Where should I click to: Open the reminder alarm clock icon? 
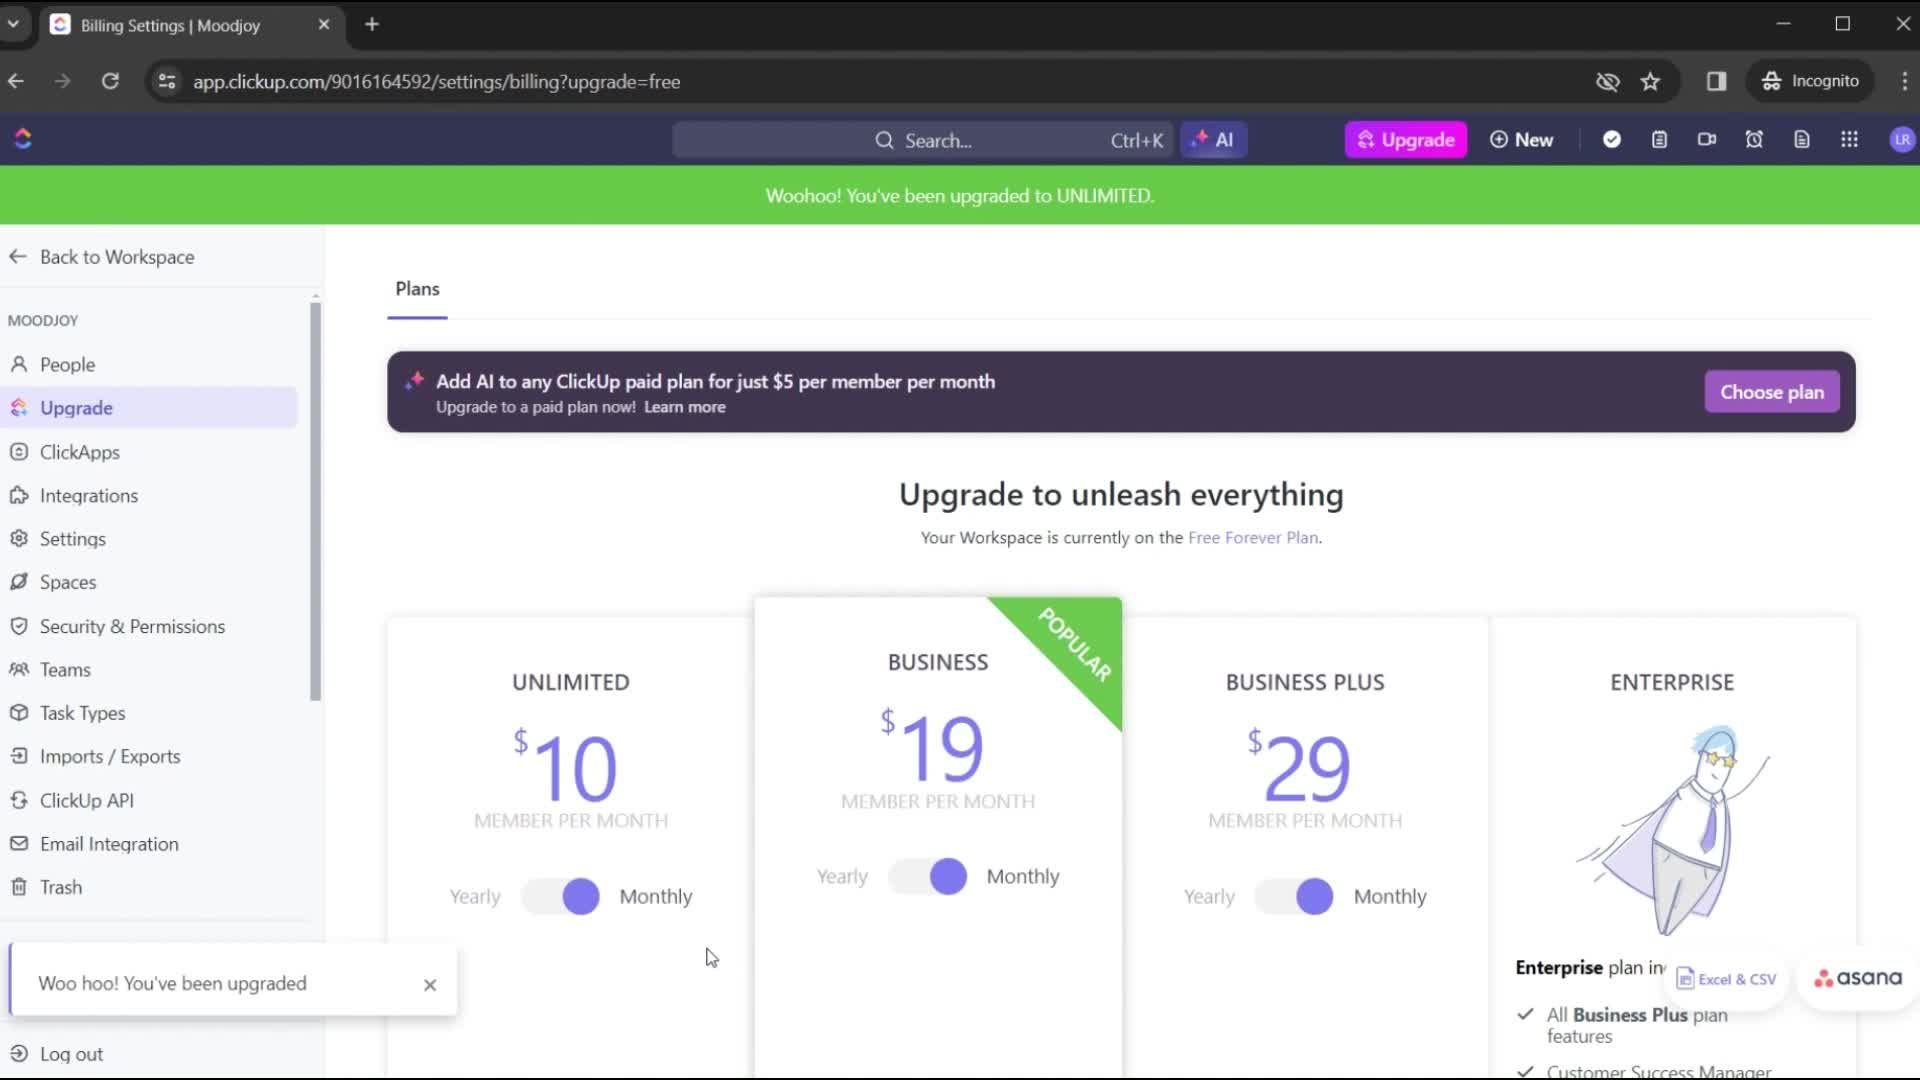click(1754, 140)
